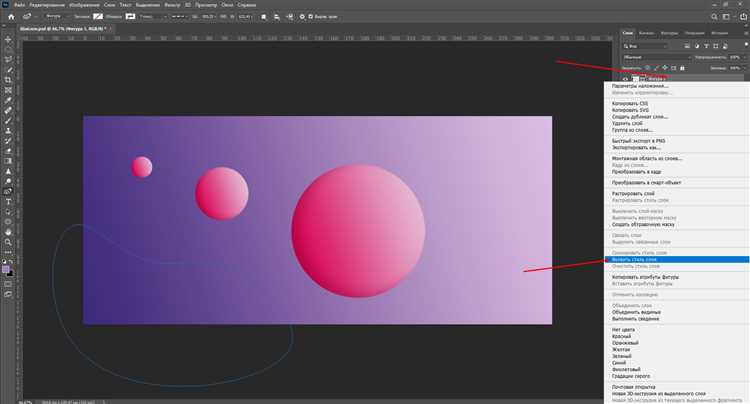Select the Path Selection tool

tap(8, 211)
